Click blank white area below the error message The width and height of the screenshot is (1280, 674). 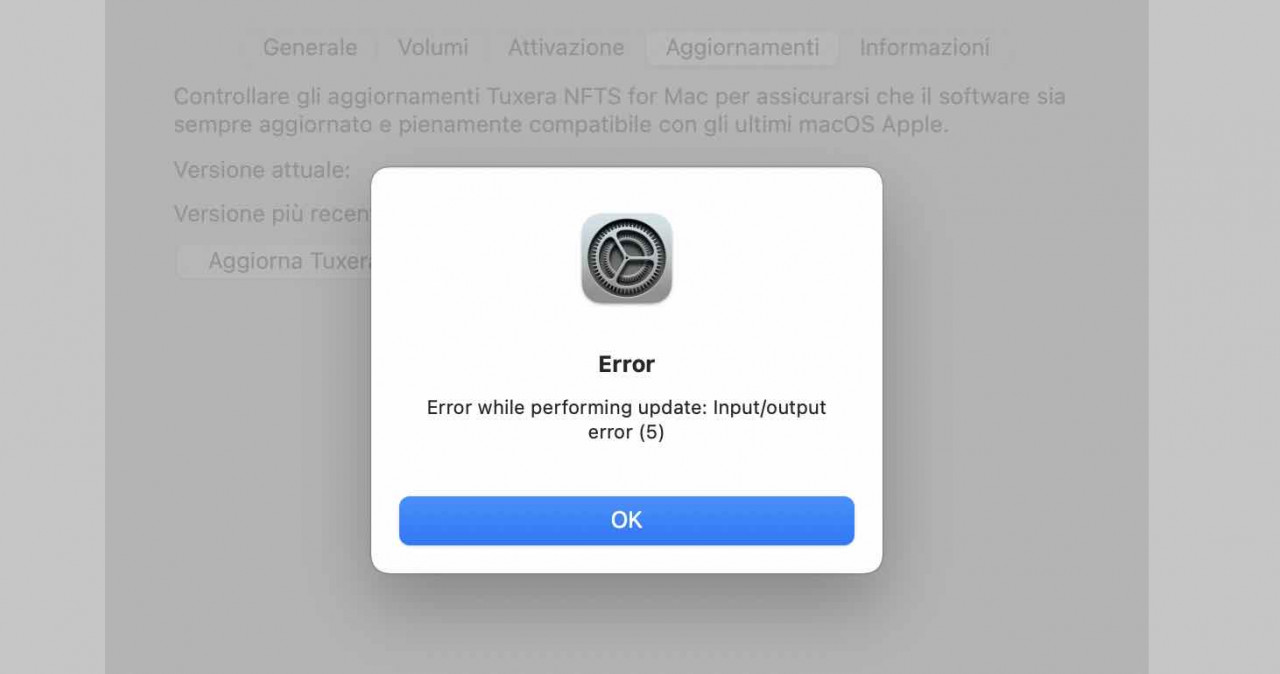coord(626,470)
